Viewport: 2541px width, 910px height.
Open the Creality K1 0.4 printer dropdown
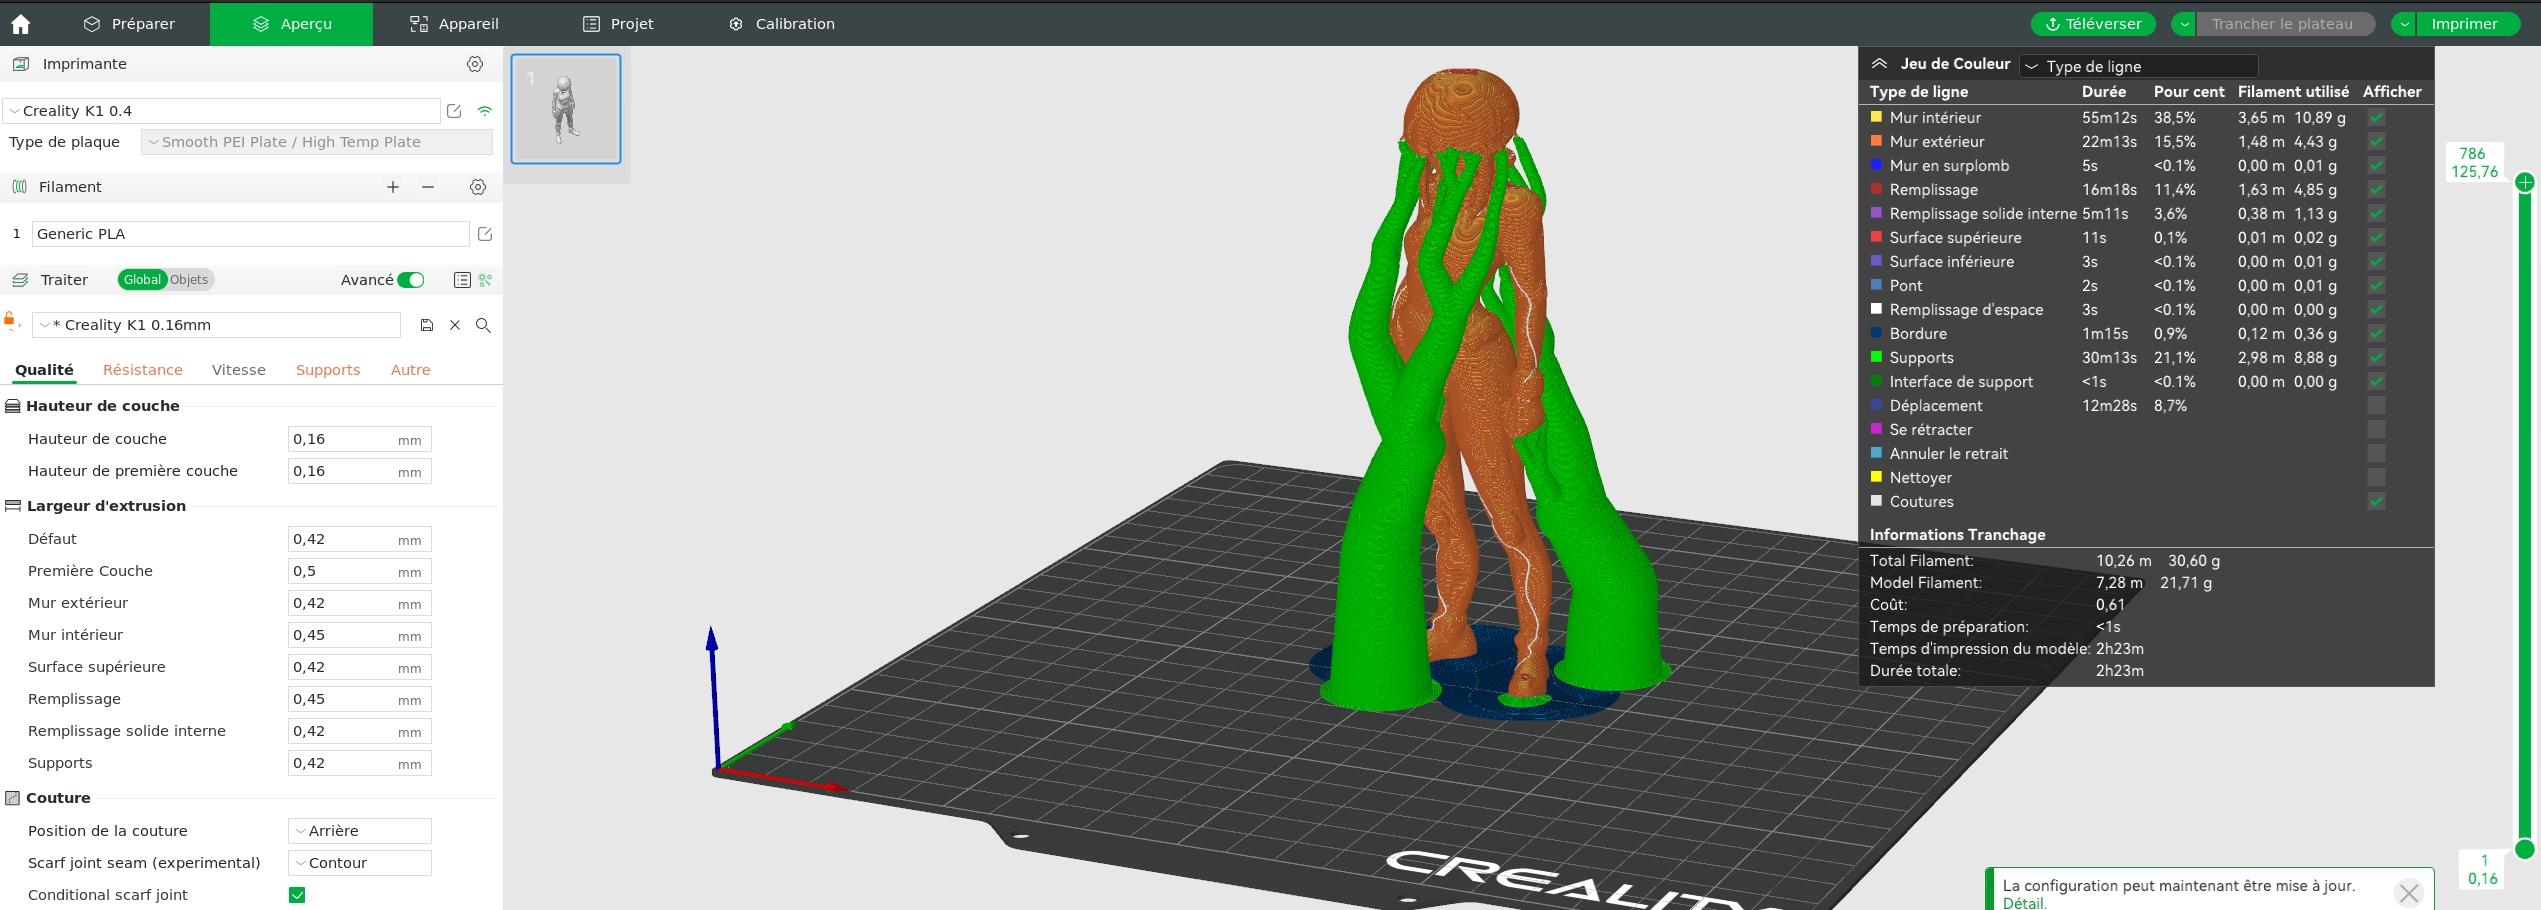tap(222, 111)
